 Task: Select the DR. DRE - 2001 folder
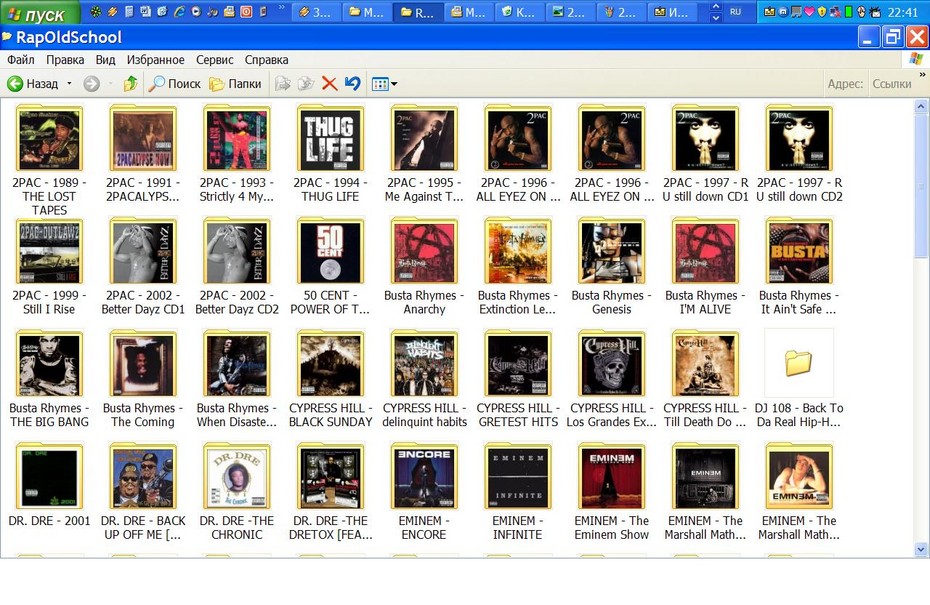(49, 485)
